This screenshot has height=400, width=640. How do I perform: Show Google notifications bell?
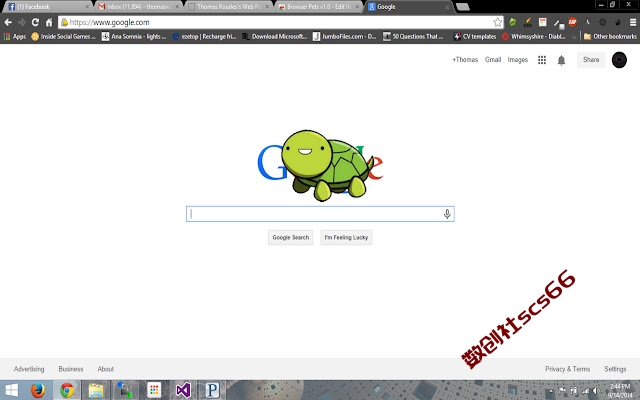tap(561, 60)
